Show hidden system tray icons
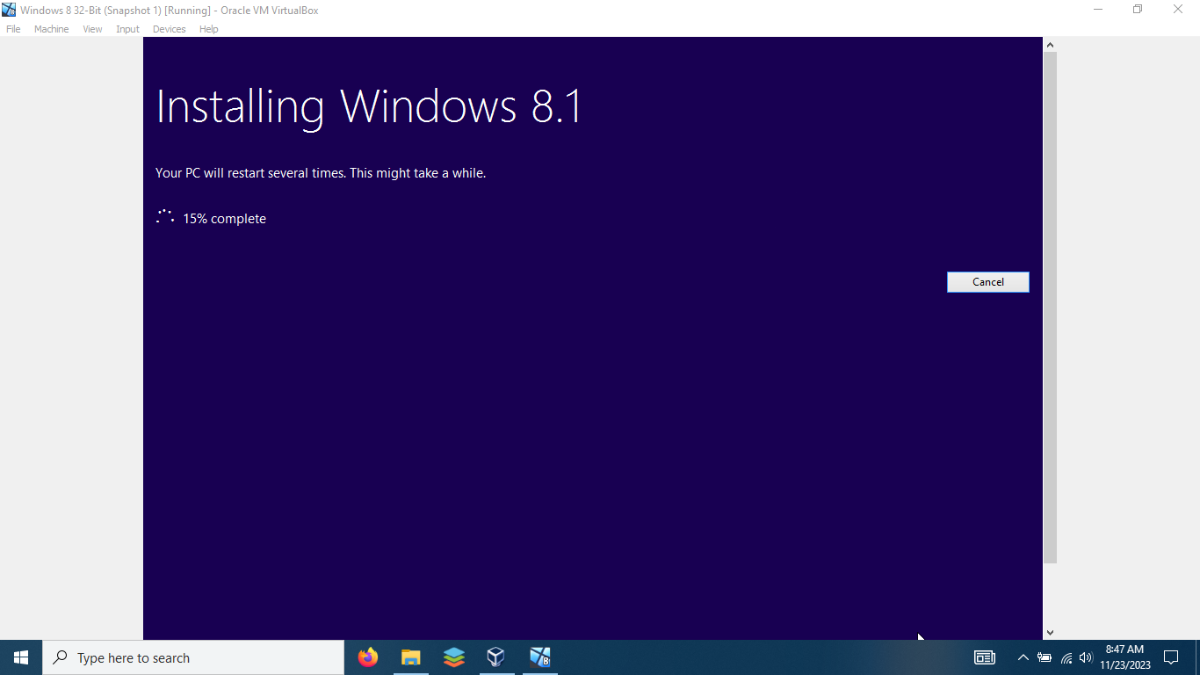The image size is (1200, 675). point(1023,657)
